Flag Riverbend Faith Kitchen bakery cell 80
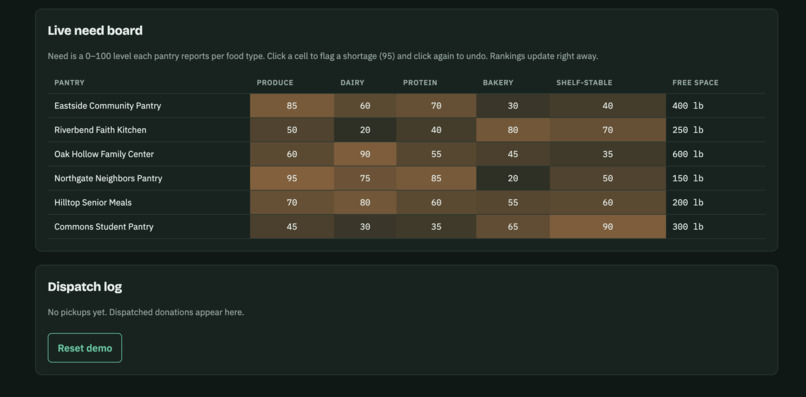 (513, 130)
